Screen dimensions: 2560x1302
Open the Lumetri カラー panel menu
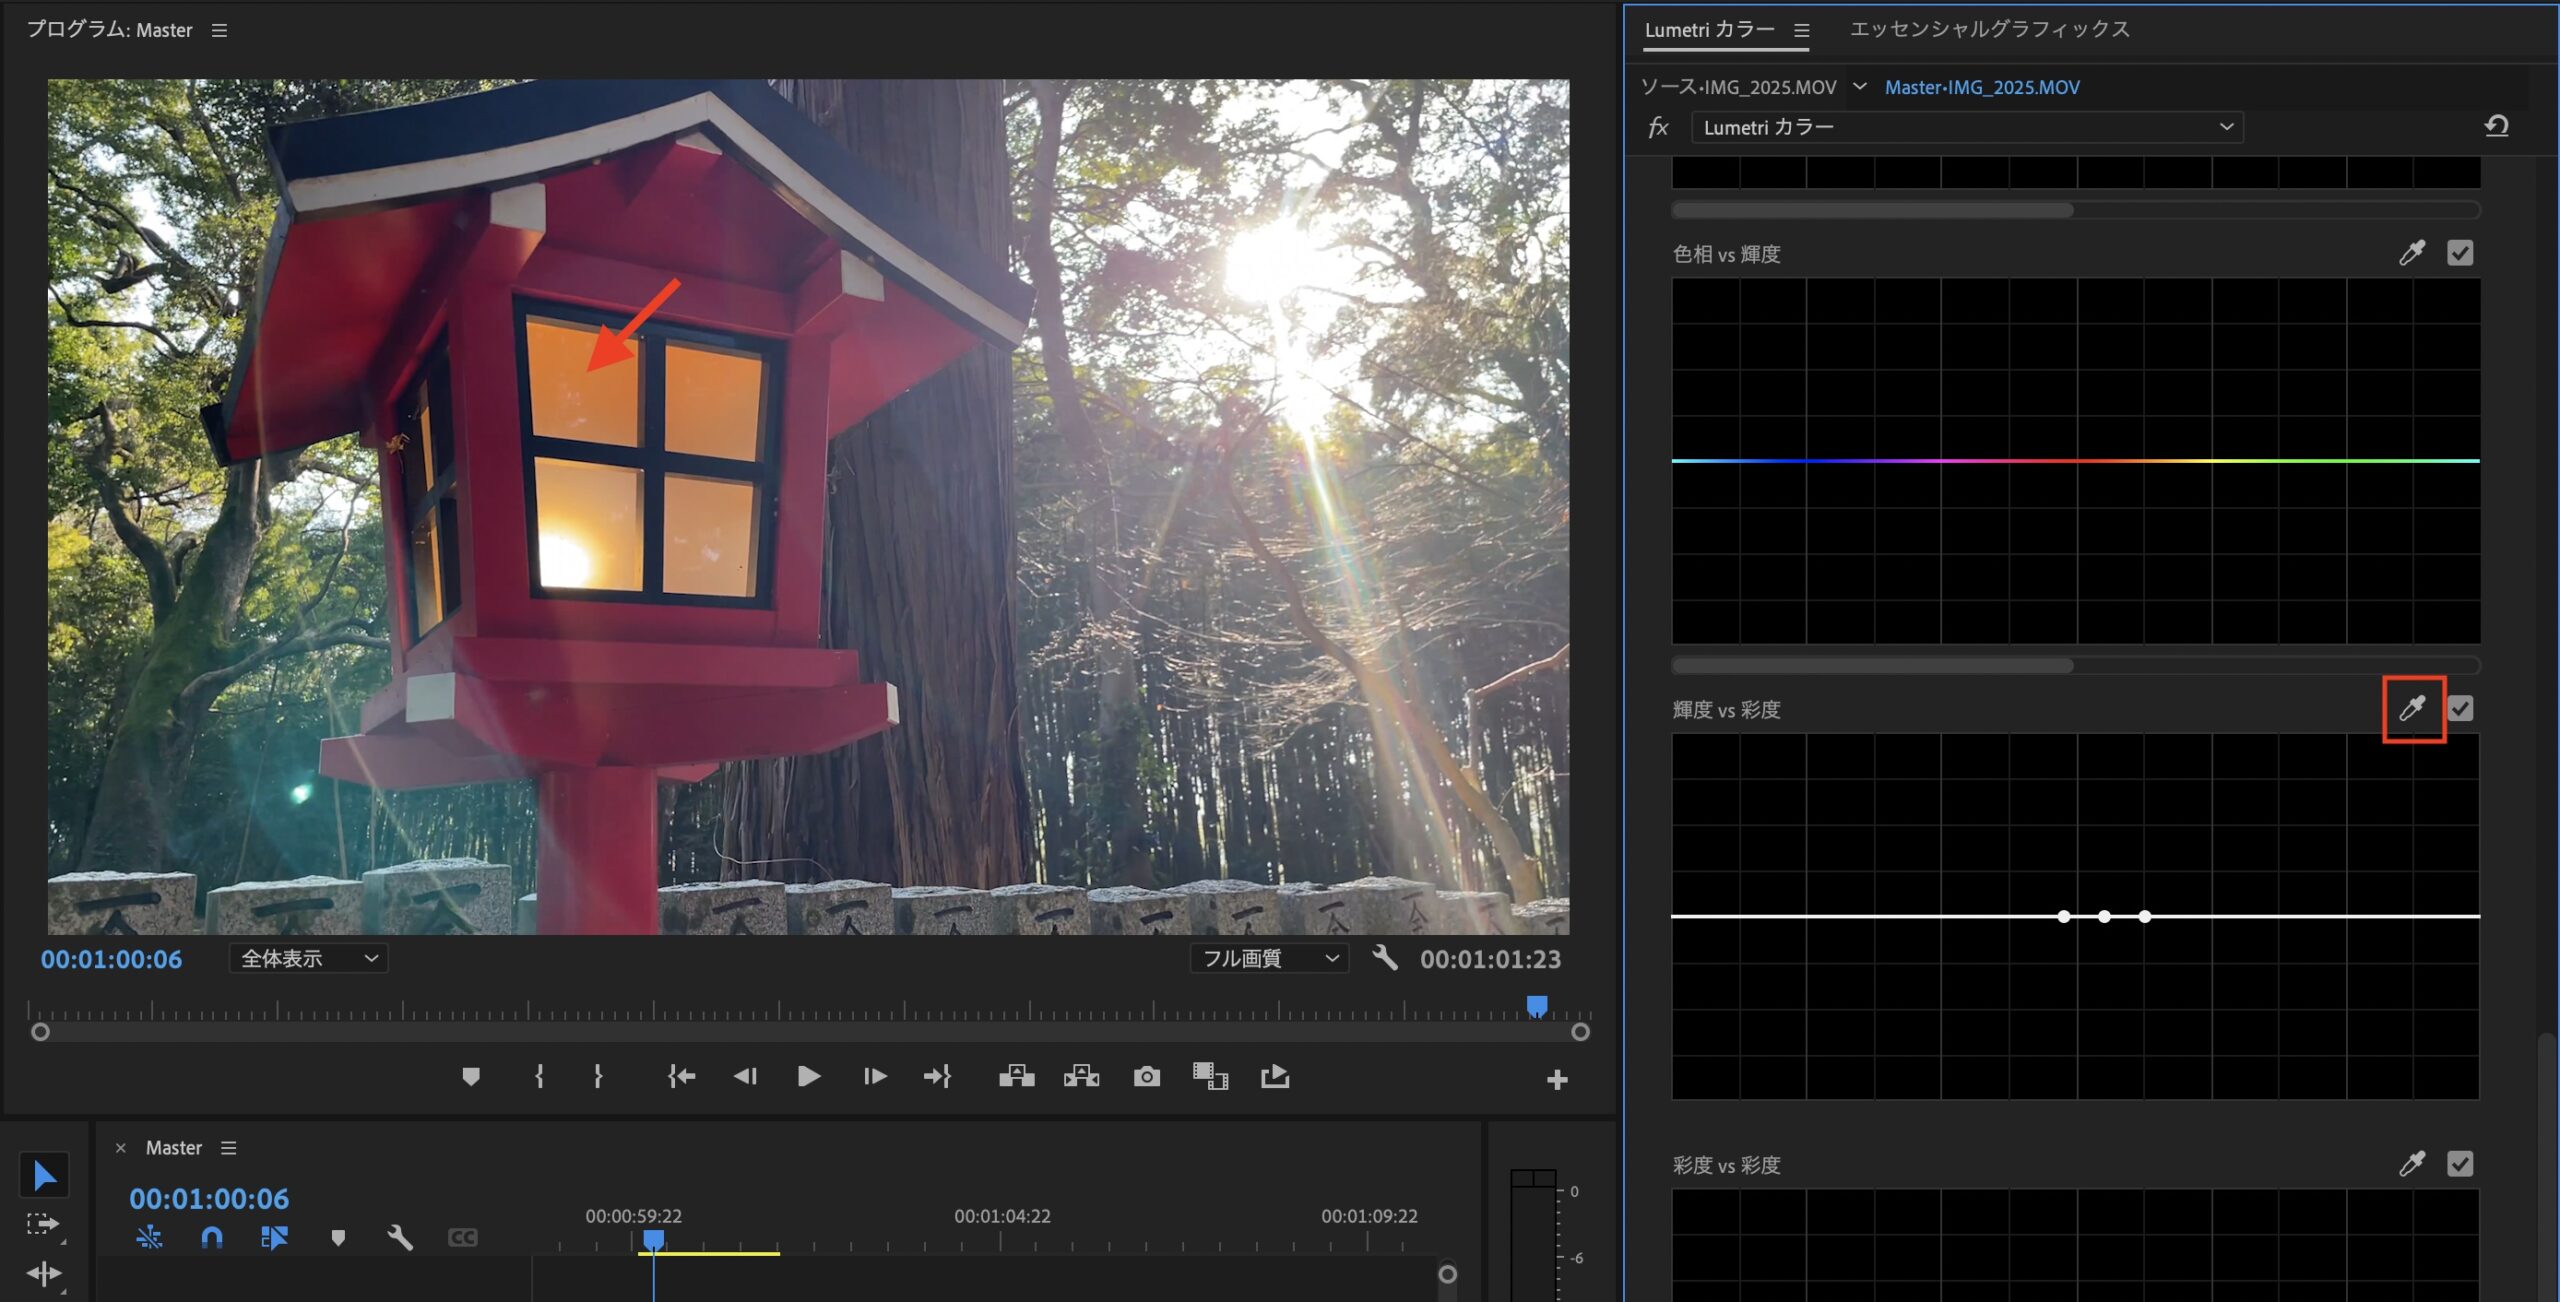tap(1801, 31)
